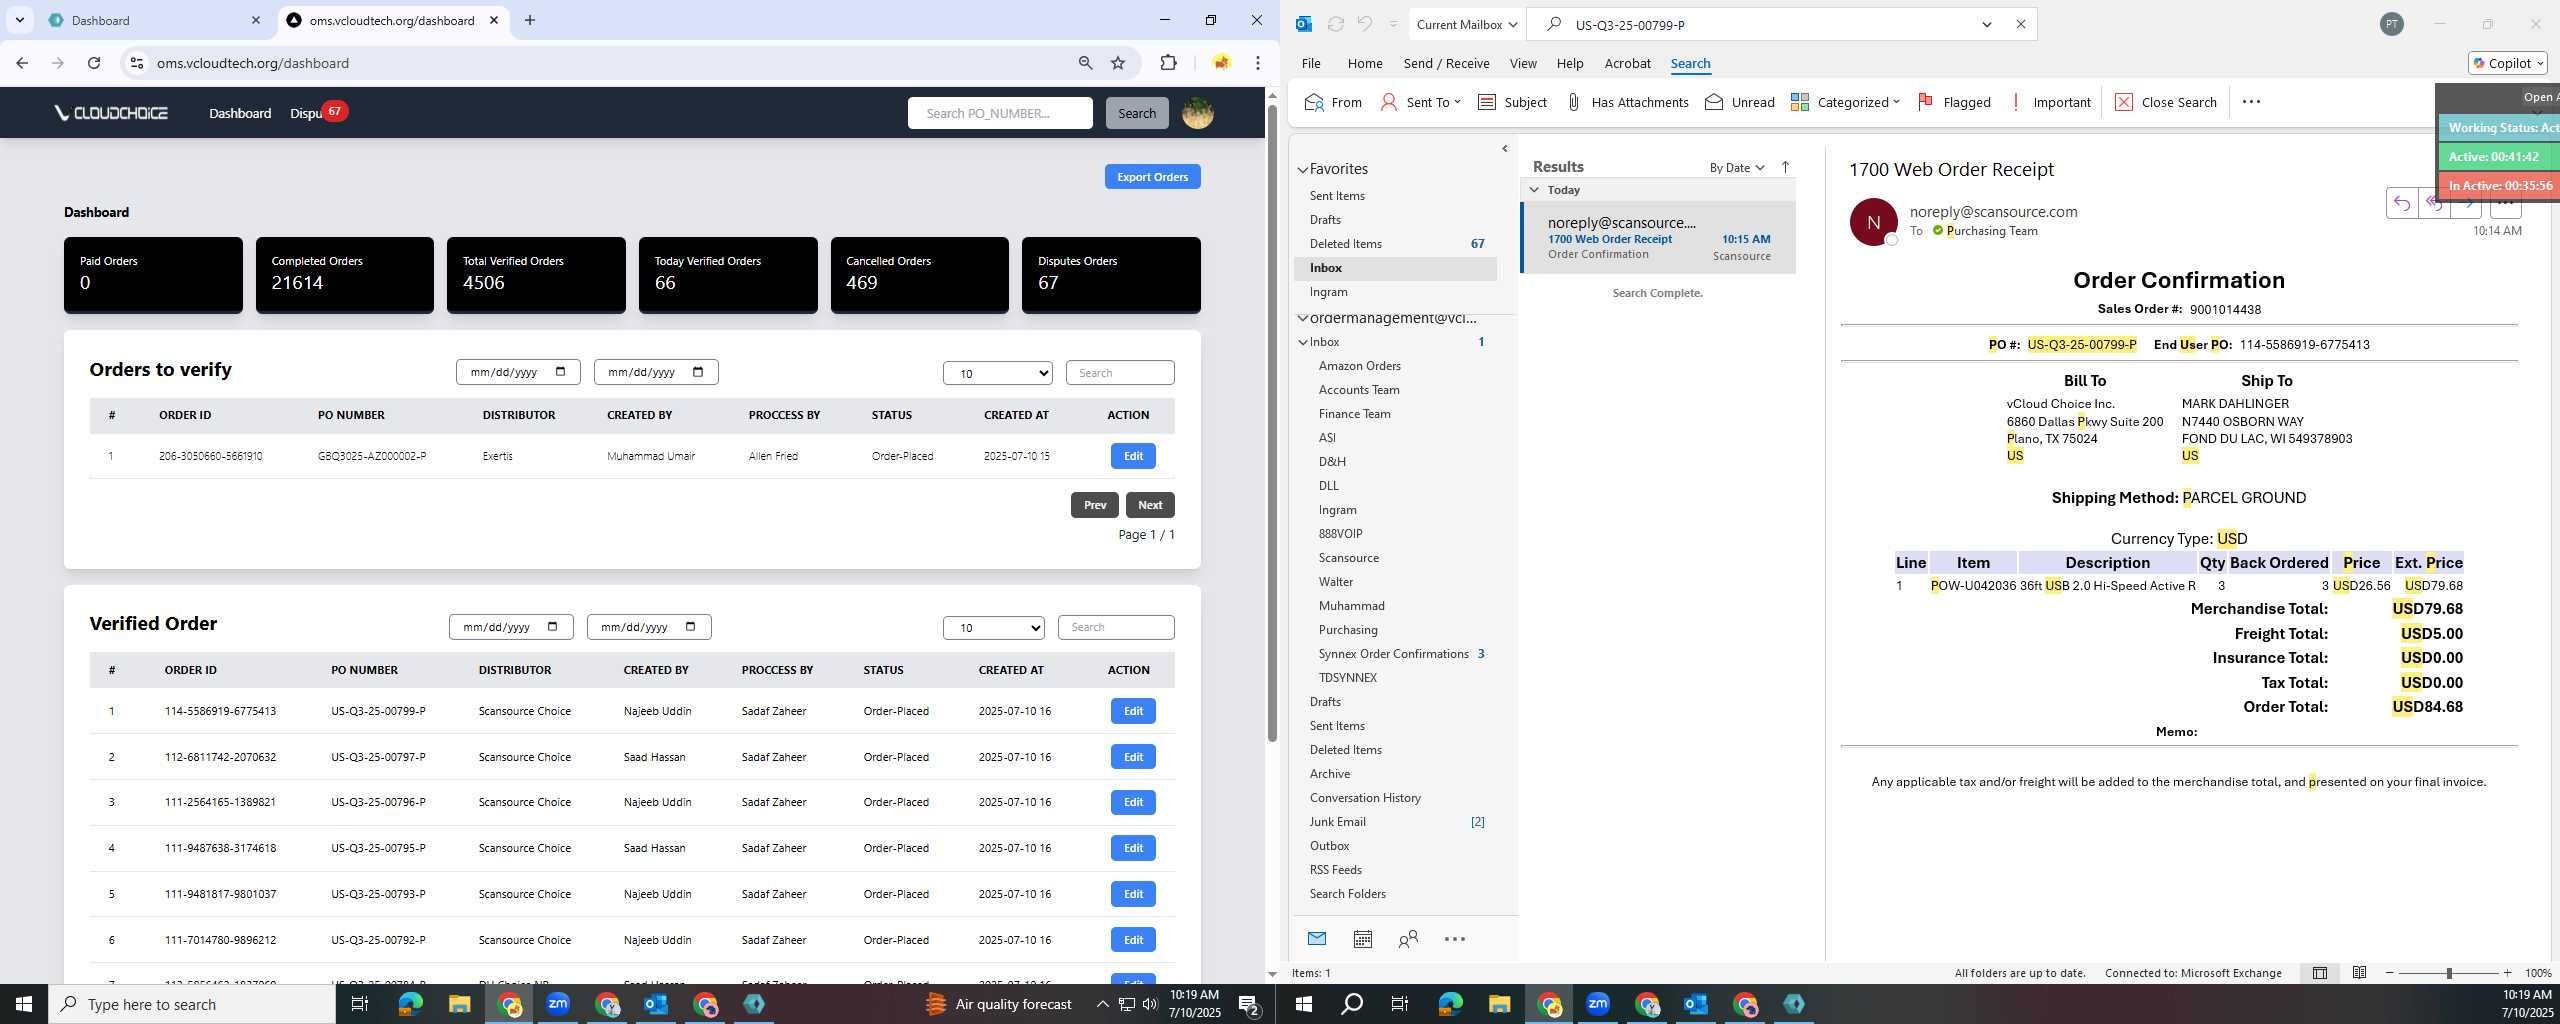Click Close Search in Outlook ribbon
This screenshot has width=2560, height=1024.
point(2166,102)
